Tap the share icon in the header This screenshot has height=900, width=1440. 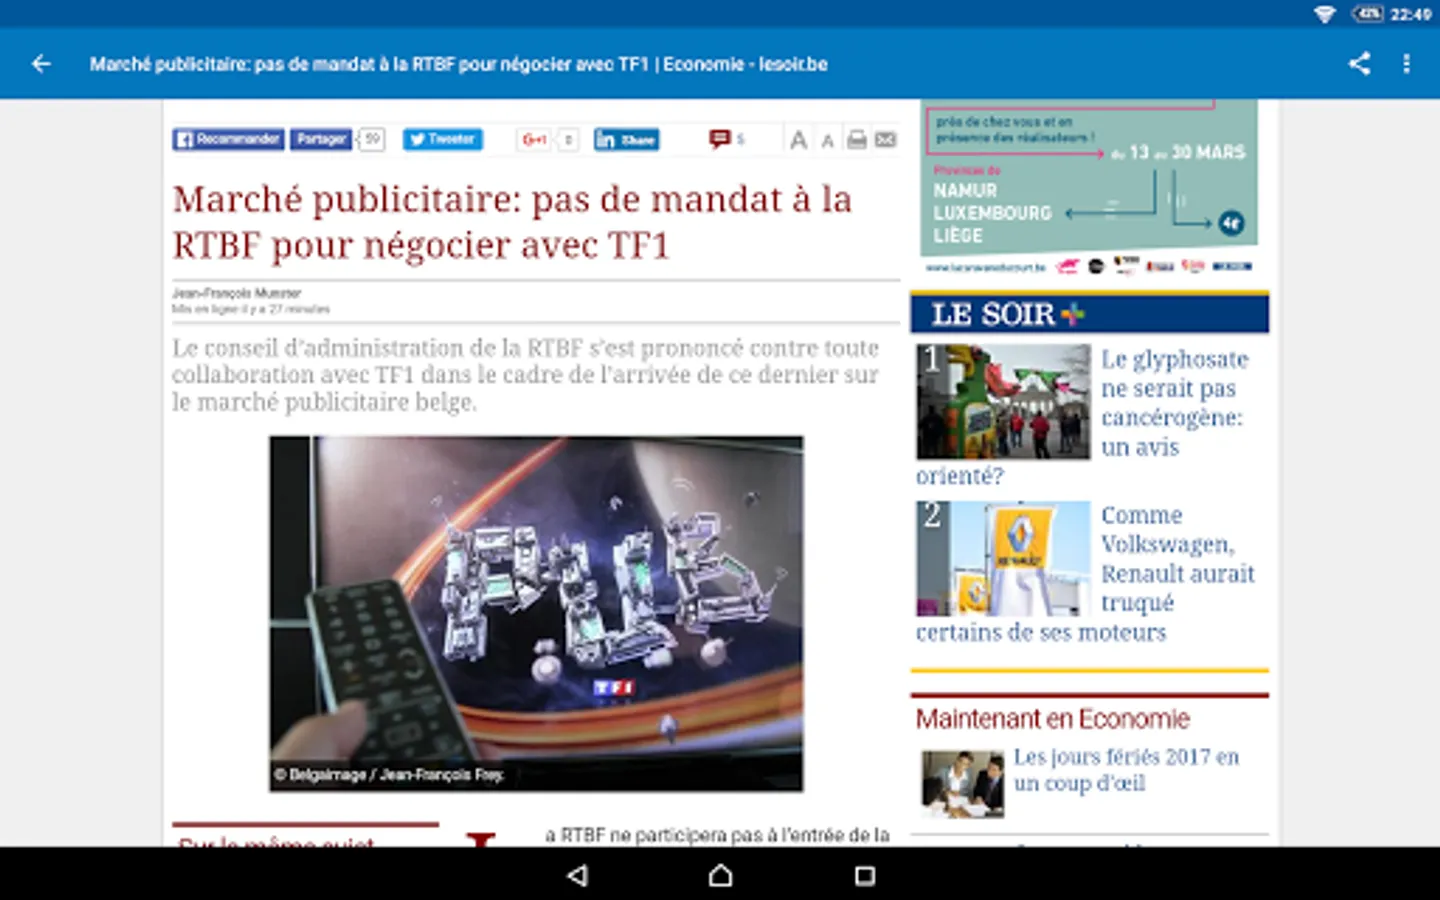[1359, 64]
